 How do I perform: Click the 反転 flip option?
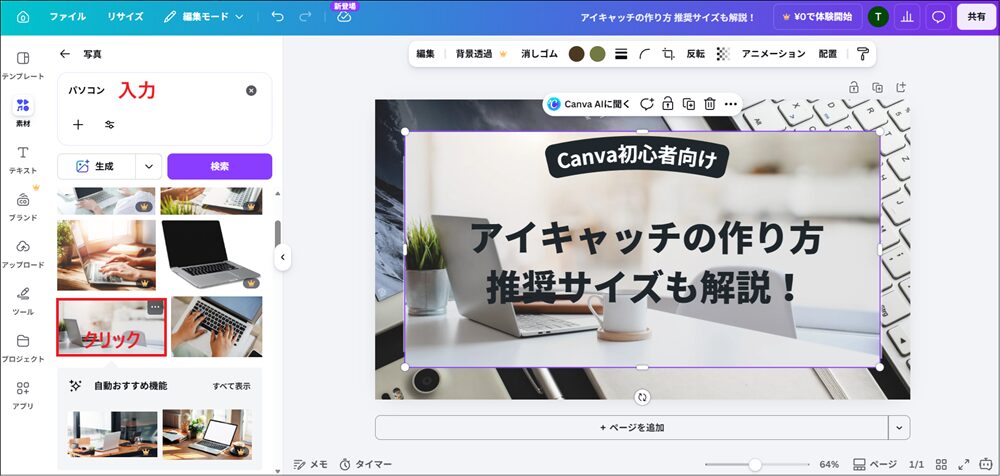[x=696, y=54]
